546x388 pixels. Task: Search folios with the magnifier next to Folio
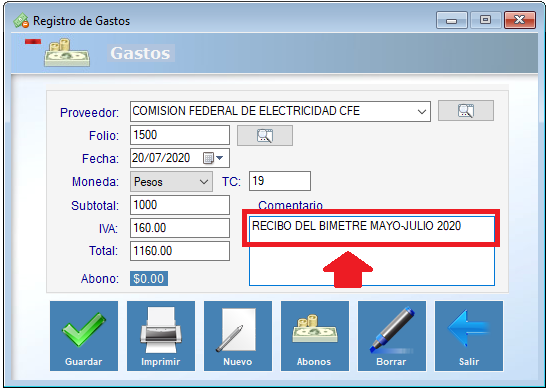265,135
